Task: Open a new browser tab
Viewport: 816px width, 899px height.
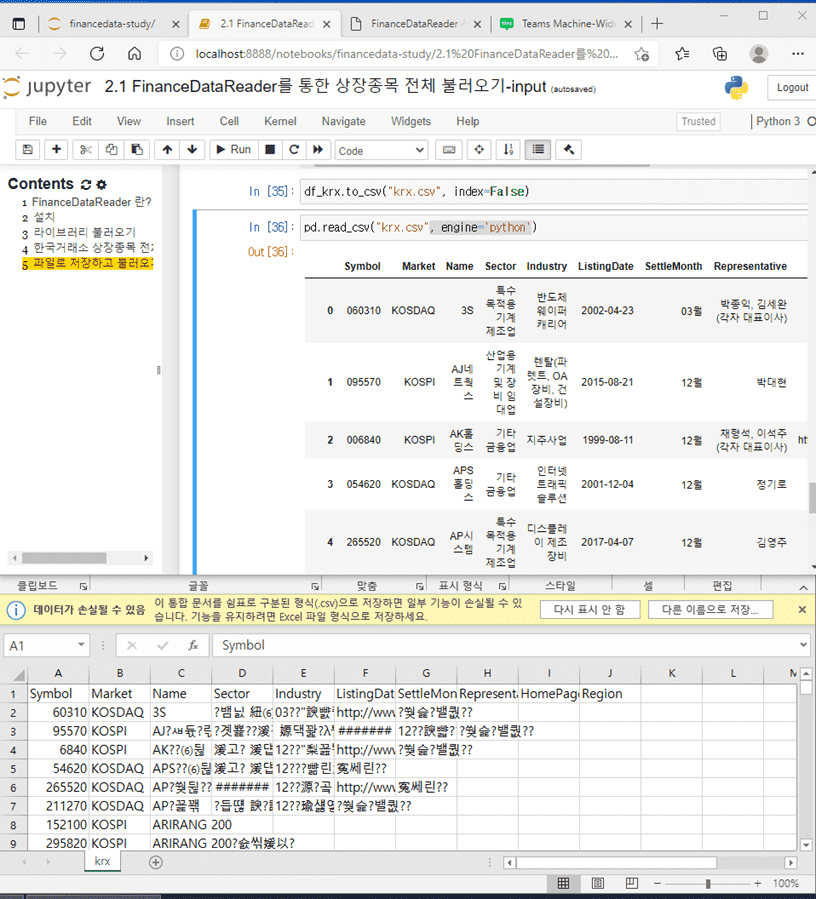Action: 657,24
